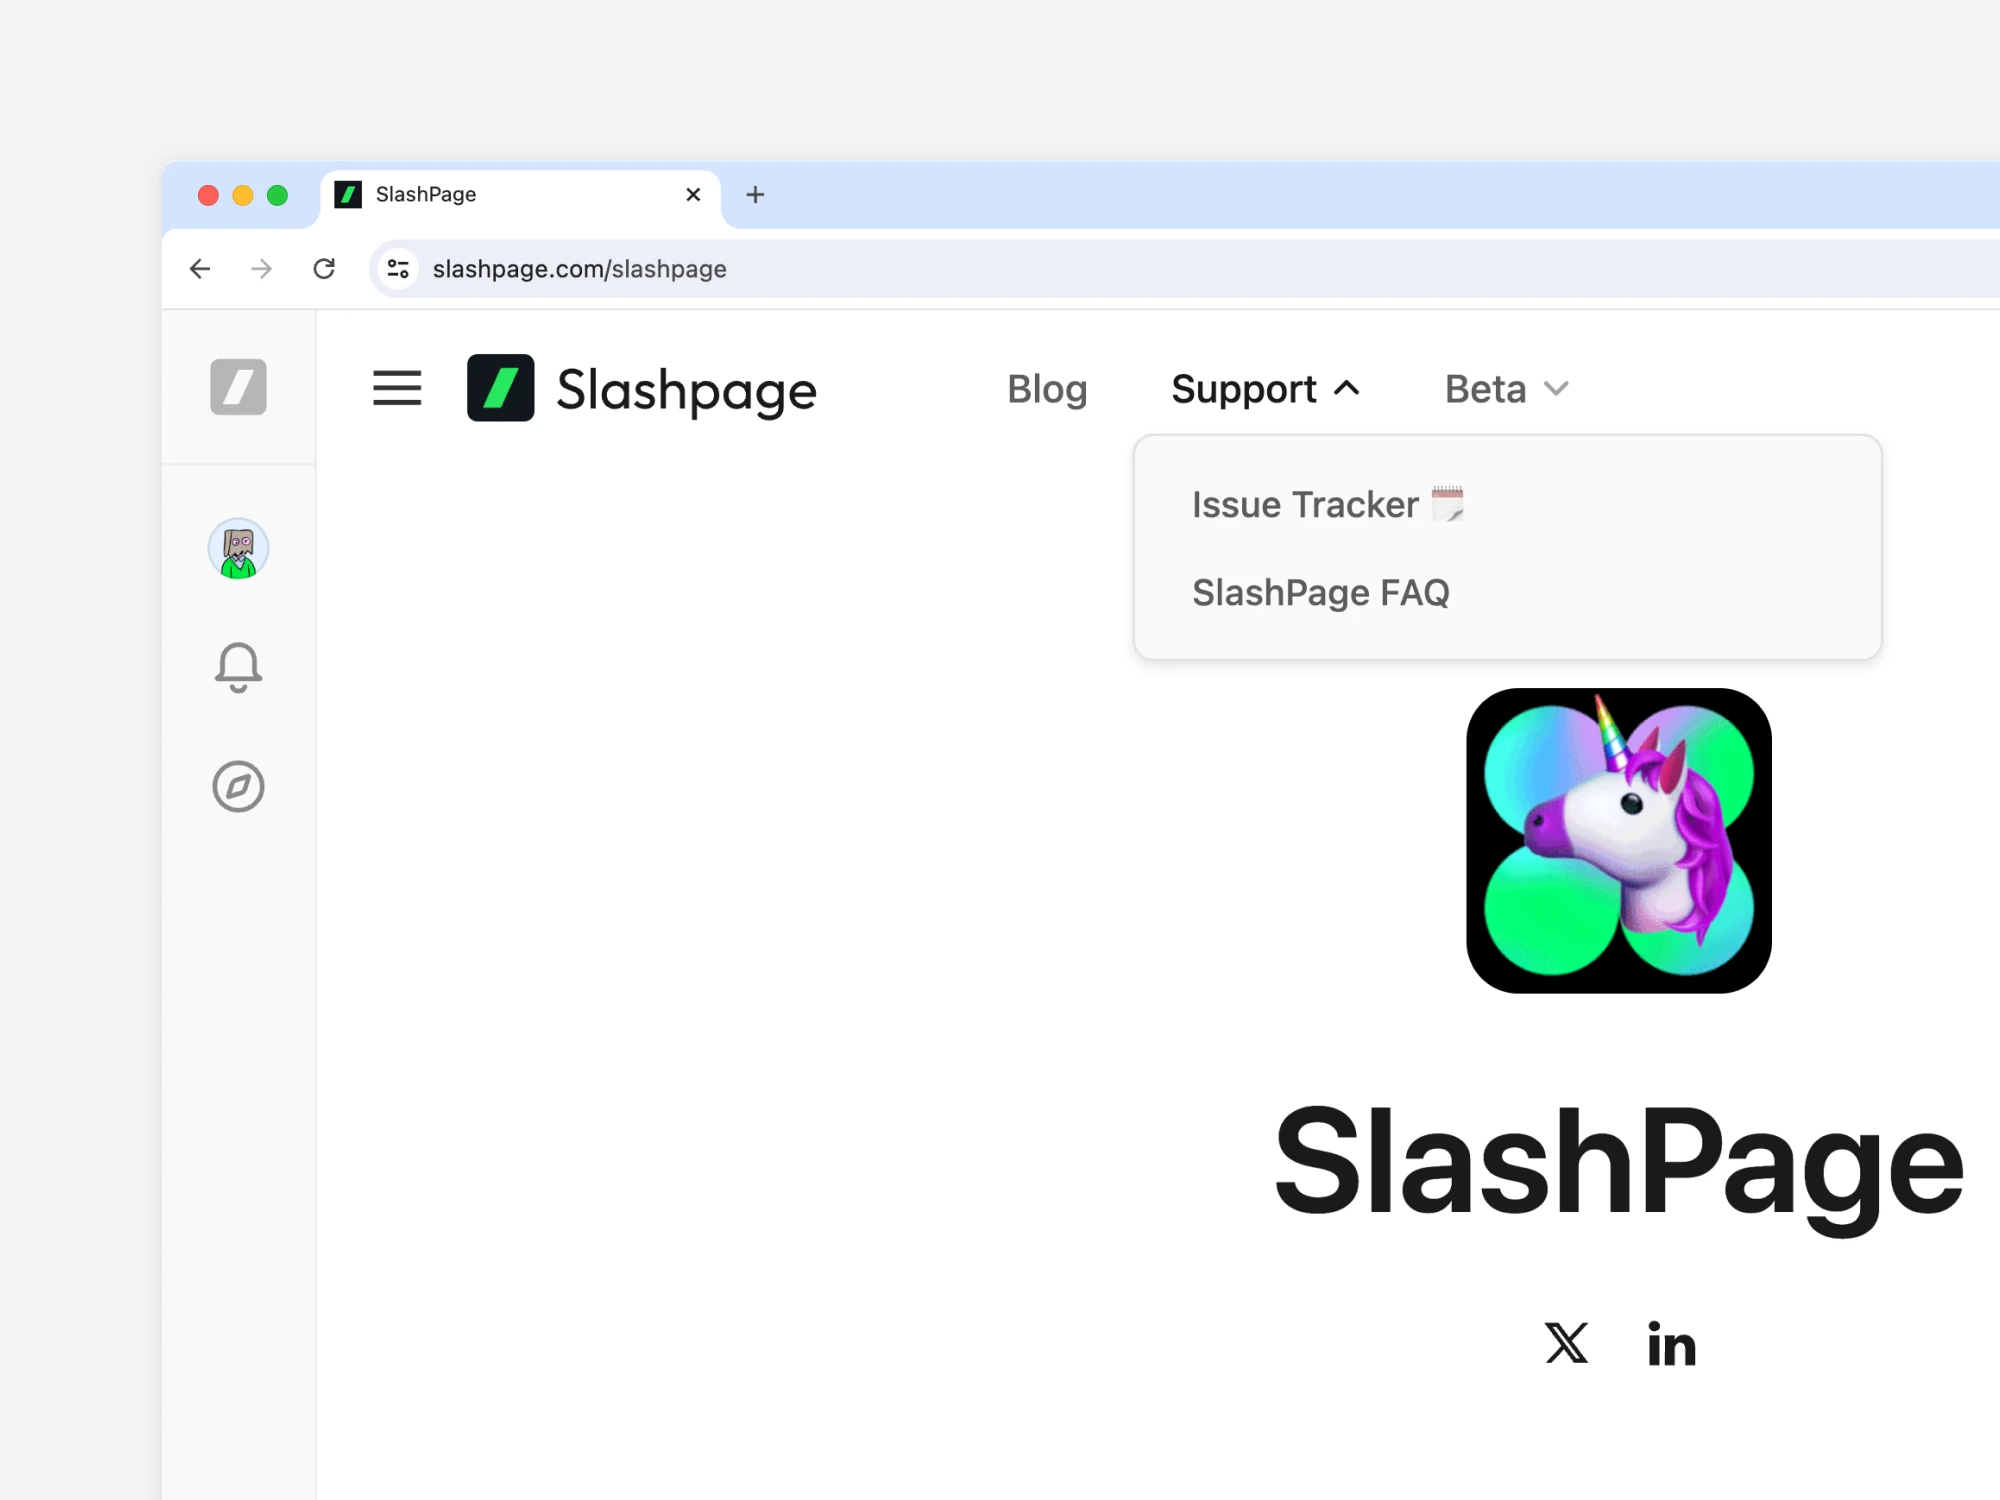The width and height of the screenshot is (2000, 1500).
Task: Select Issue Tracker from the menu
Action: [x=1327, y=505]
